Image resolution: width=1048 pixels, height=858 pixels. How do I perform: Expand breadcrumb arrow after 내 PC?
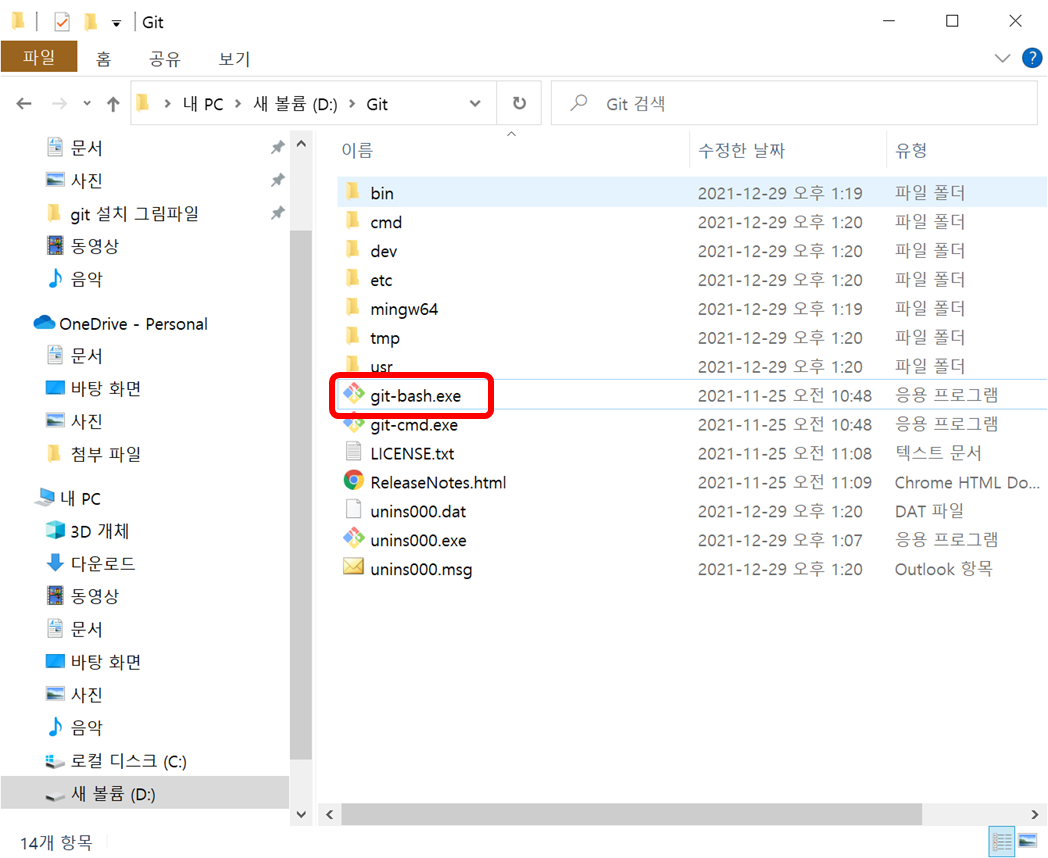pos(238,104)
